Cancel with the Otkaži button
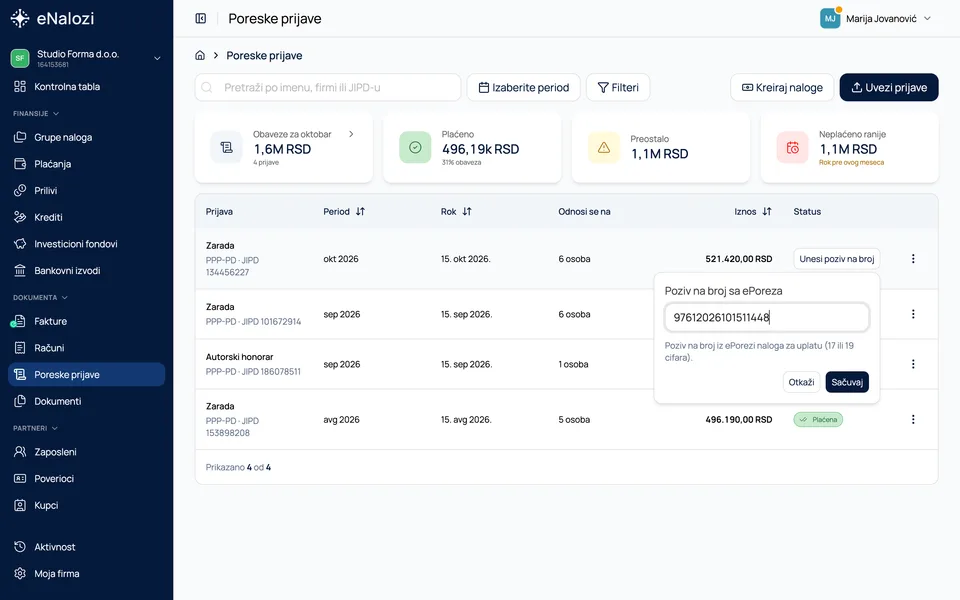Viewport: 960px width, 600px height. [x=801, y=382]
